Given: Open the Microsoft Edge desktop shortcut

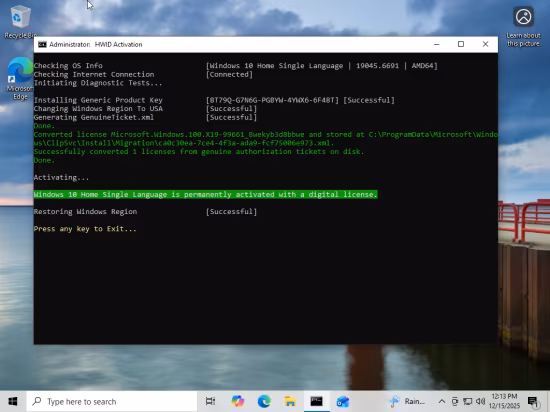Looking at the screenshot, I should point(20,79).
